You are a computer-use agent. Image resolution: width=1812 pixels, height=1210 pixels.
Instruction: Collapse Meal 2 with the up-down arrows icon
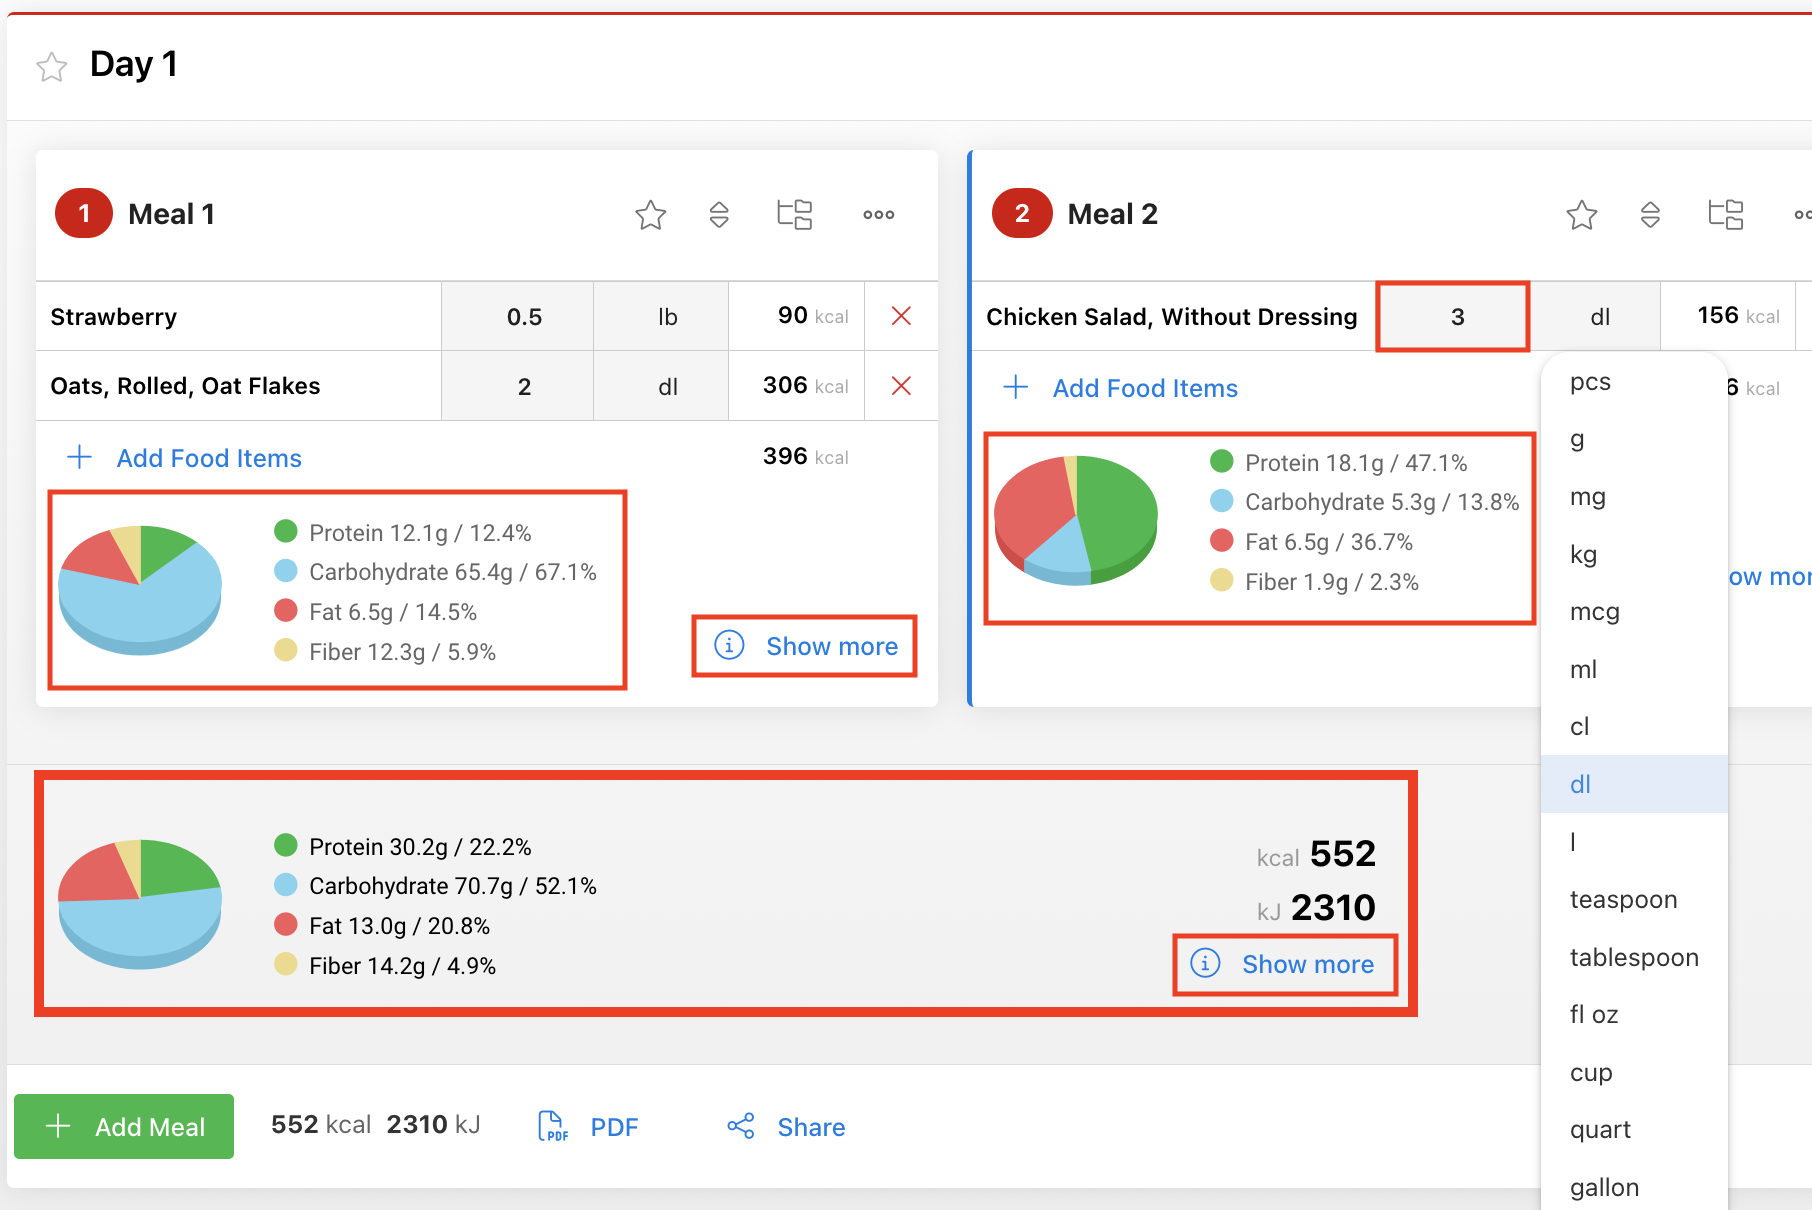(x=1650, y=214)
